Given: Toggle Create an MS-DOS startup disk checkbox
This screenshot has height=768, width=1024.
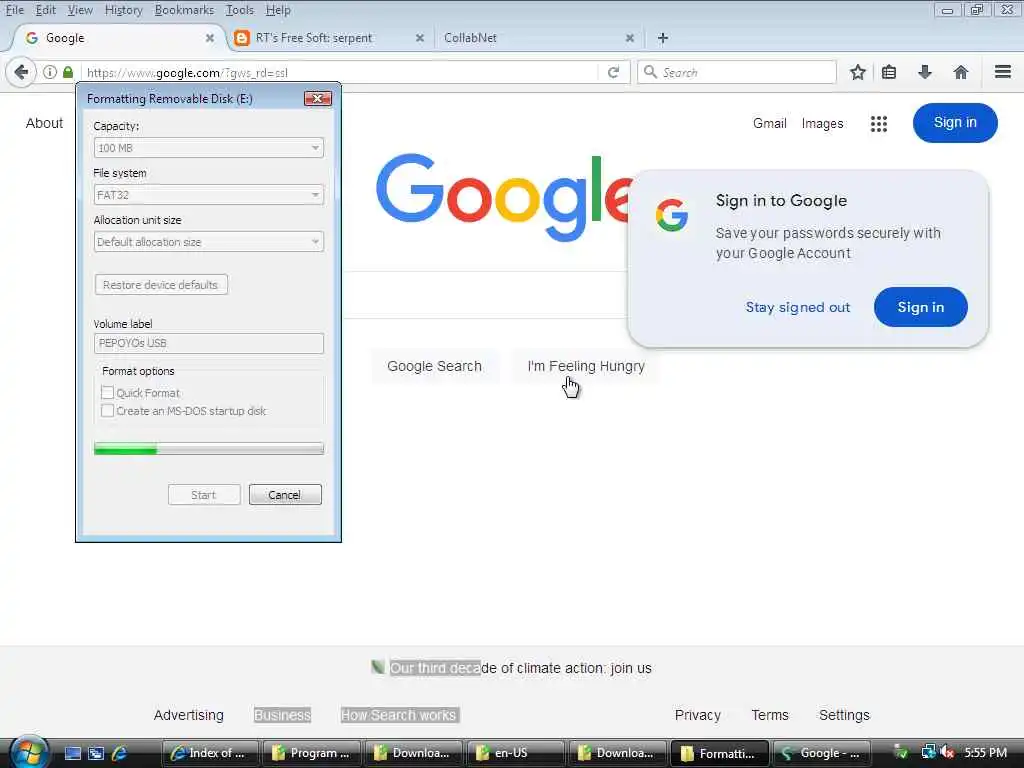Looking at the screenshot, I should 107,411.
